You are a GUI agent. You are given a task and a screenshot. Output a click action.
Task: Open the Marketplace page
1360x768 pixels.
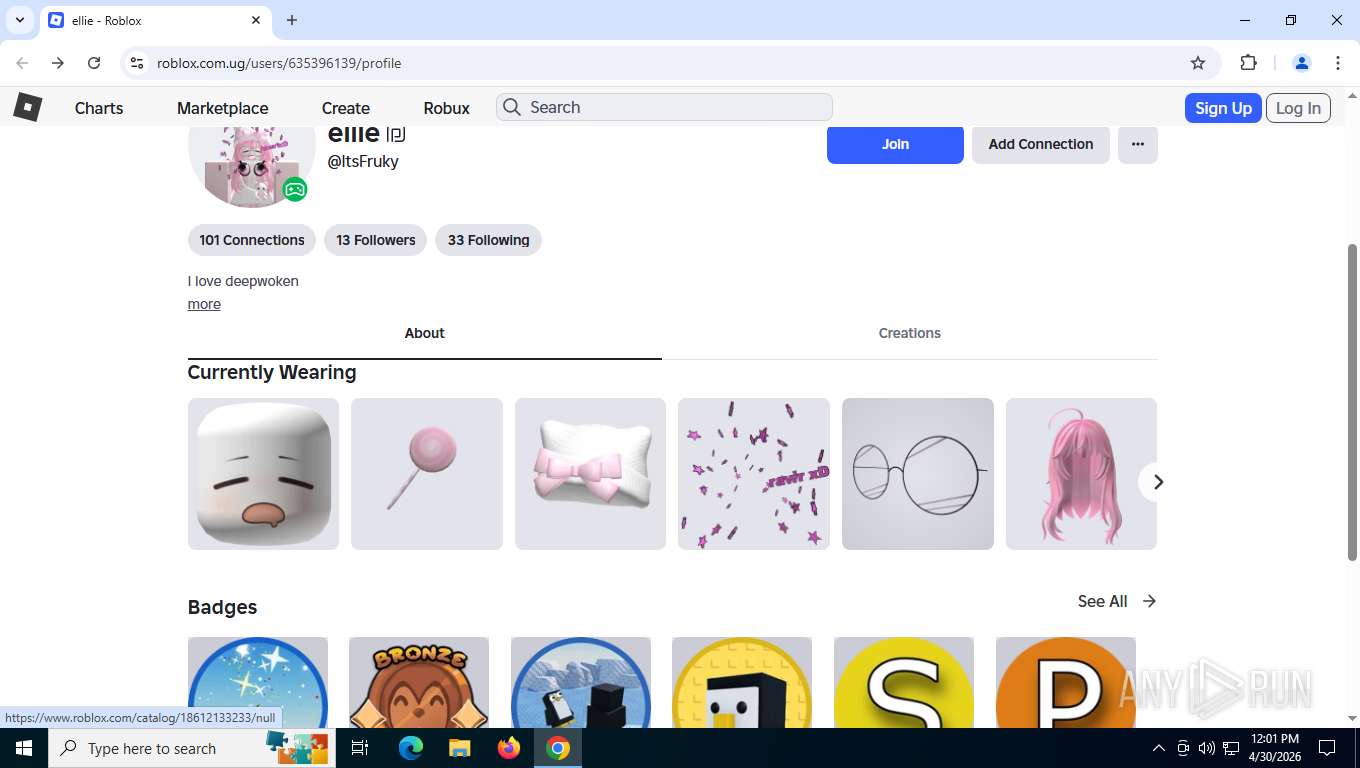click(222, 108)
